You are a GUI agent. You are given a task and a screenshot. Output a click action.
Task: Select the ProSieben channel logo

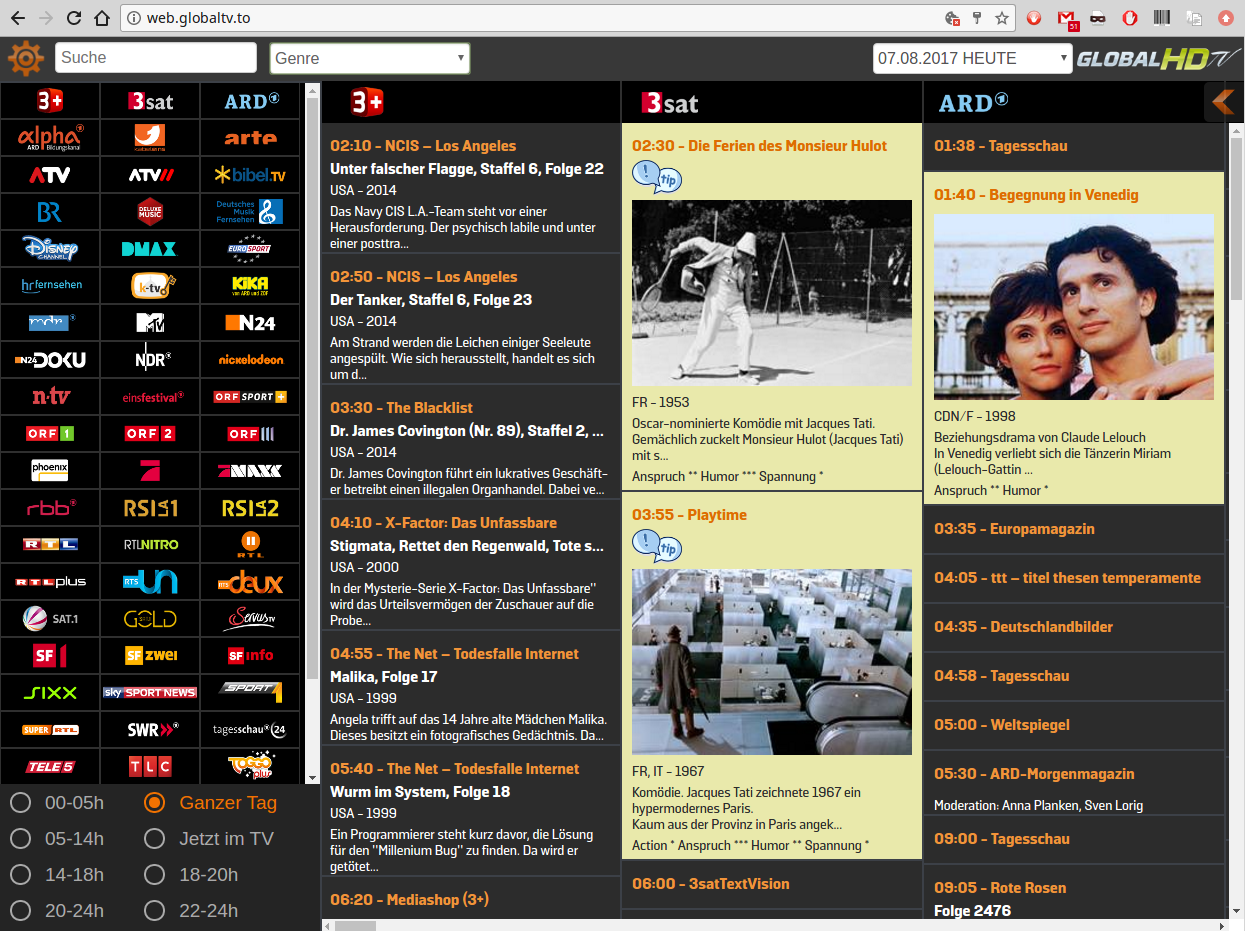click(150, 470)
